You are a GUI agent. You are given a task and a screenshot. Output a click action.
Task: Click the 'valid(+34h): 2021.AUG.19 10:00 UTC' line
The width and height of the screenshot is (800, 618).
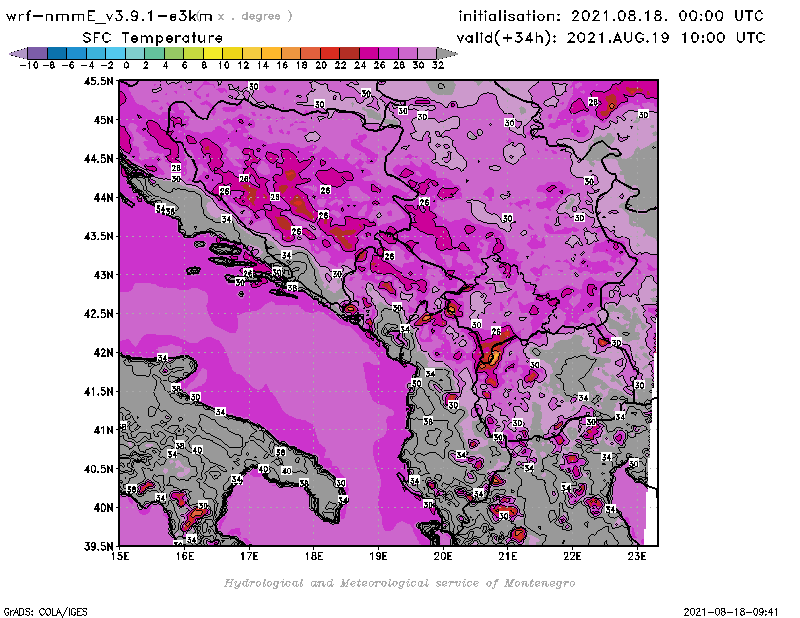tap(611, 37)
